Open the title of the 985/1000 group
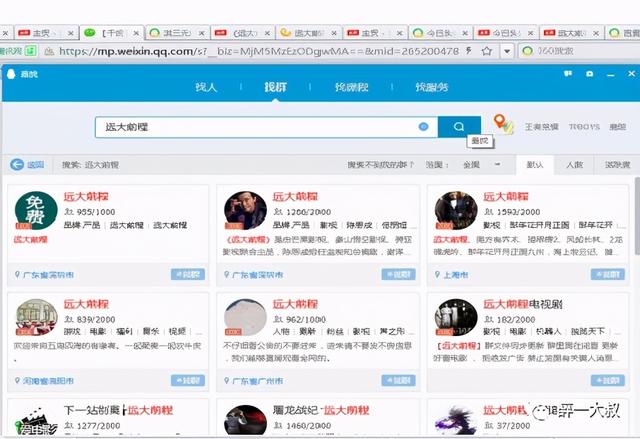 [x=86, y=197]
